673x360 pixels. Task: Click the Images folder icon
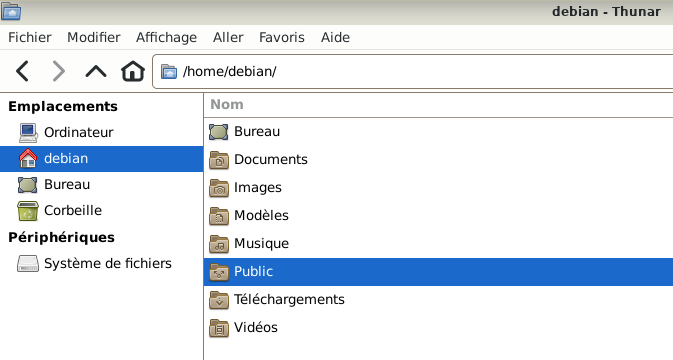[219, 188]
